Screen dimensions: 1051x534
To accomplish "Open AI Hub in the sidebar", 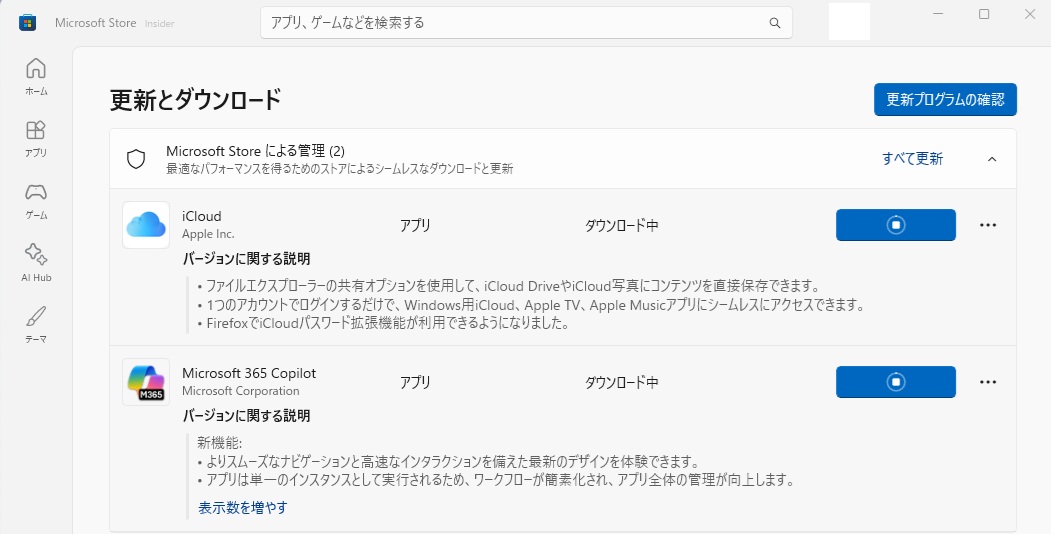I will (36, 263).
